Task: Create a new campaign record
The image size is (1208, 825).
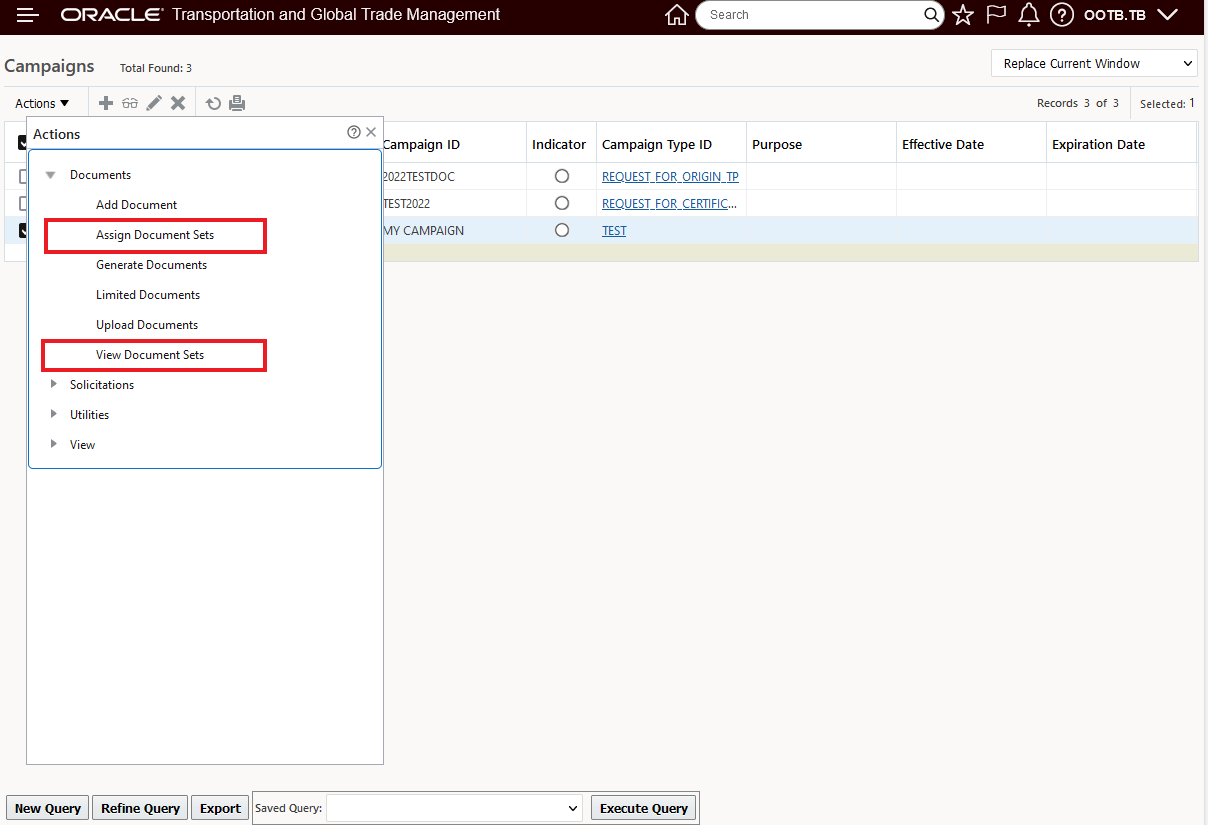Action: click(105, 102)
